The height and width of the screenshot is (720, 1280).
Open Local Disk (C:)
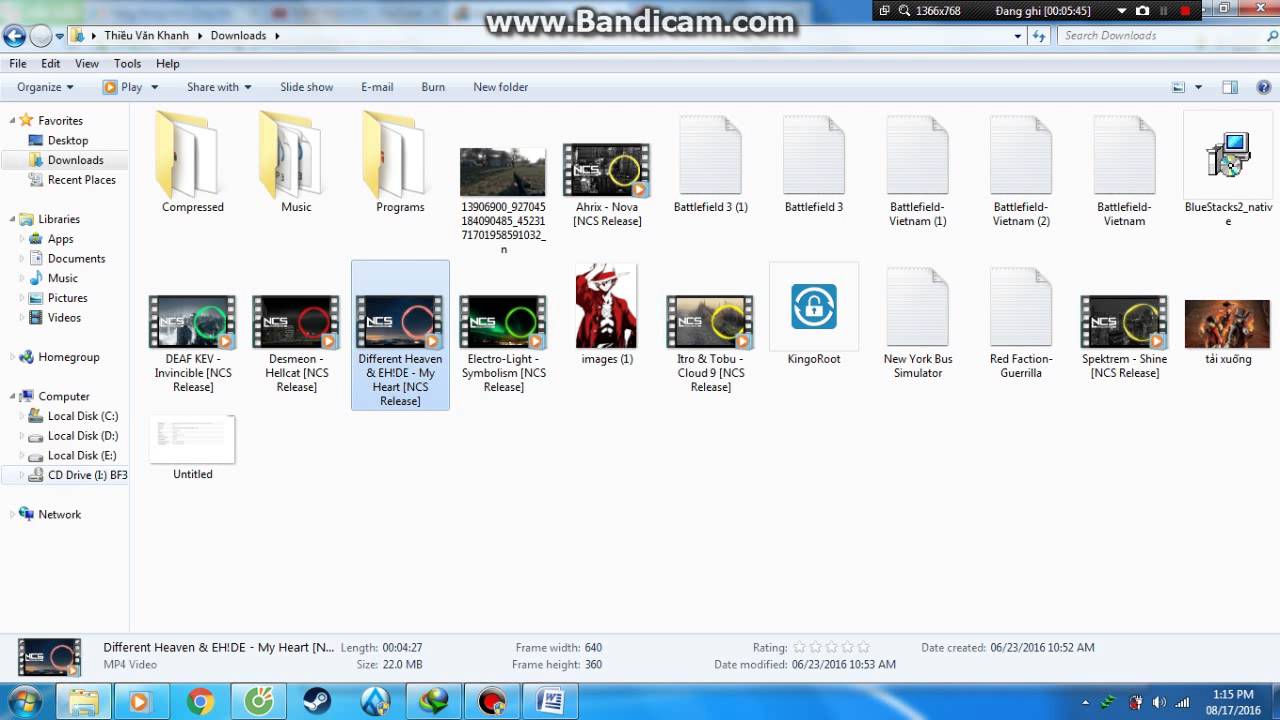[x=82, y=416]
